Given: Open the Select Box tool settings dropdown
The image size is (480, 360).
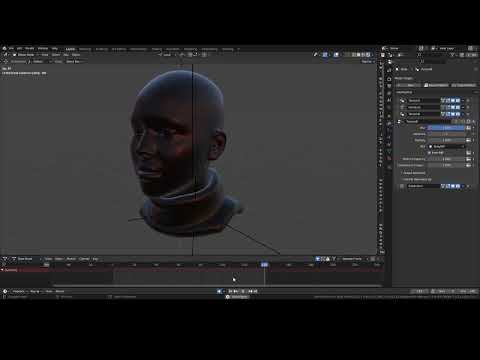Looking at the screenshot, I should (x=74, y=62).
